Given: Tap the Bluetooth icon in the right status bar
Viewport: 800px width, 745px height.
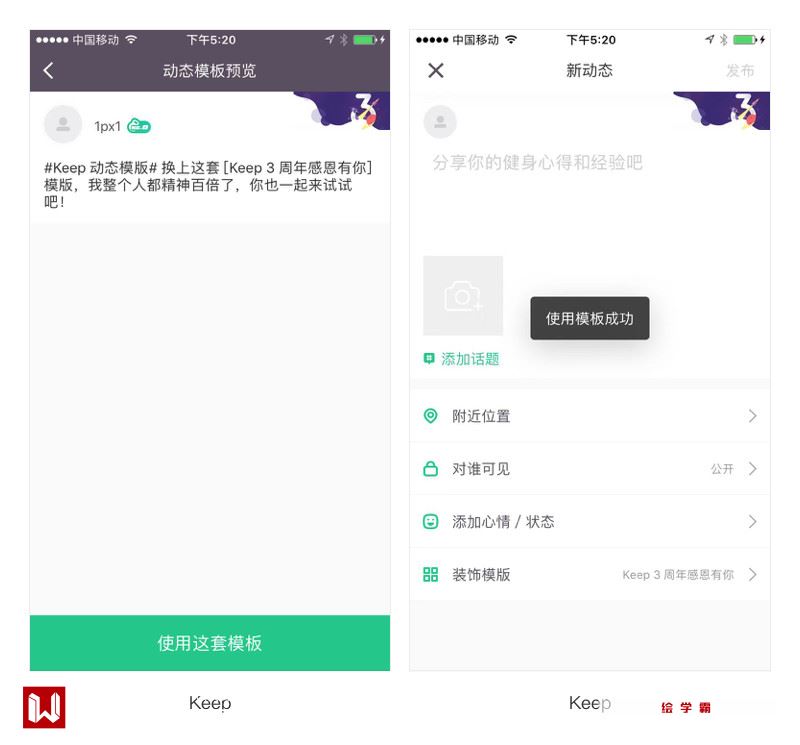Looking at the screenshot, I should (x=723, y=39).
